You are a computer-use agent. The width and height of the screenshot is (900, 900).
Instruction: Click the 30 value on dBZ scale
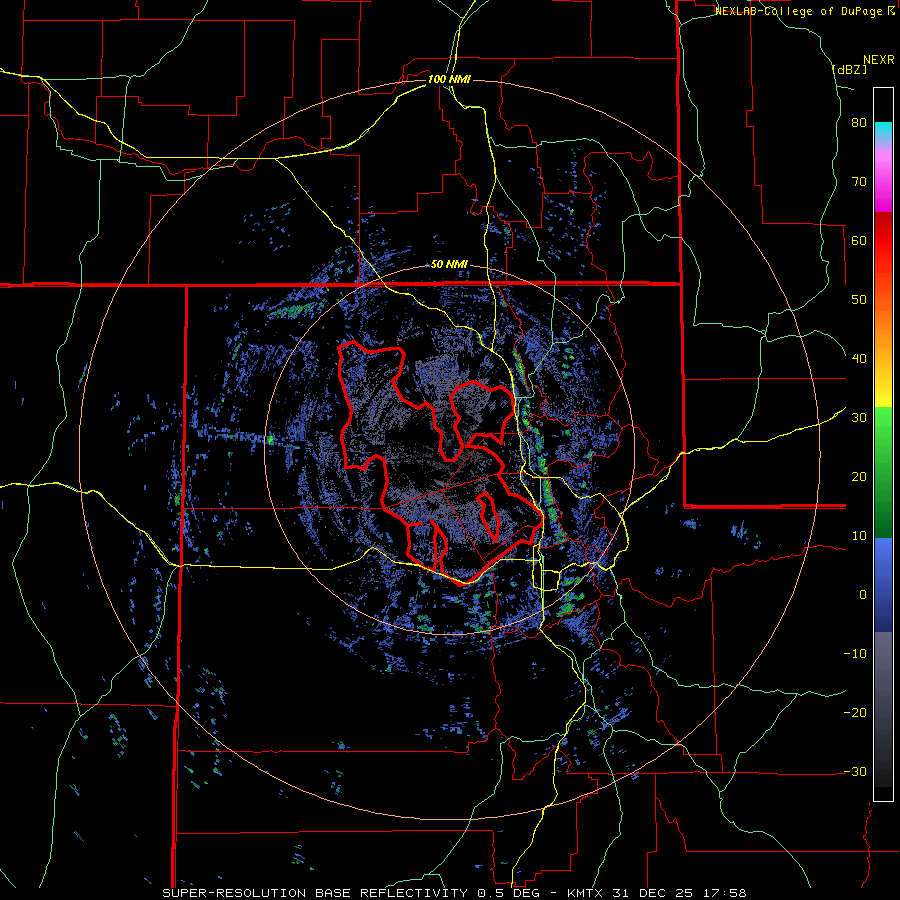(859, 417)
